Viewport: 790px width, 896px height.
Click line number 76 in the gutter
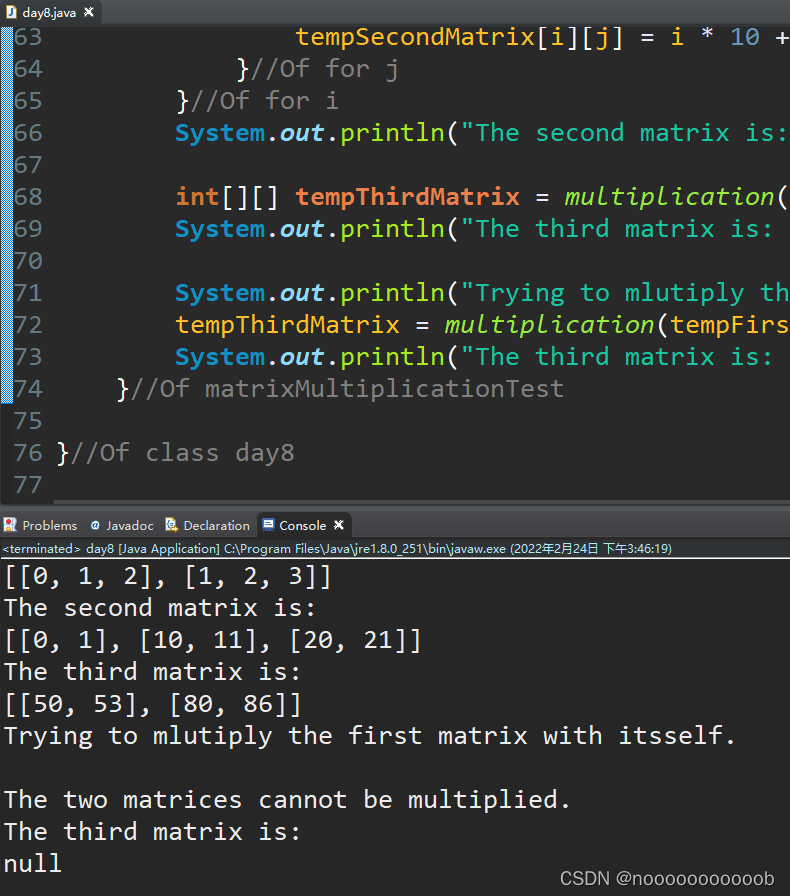point(28,454)
